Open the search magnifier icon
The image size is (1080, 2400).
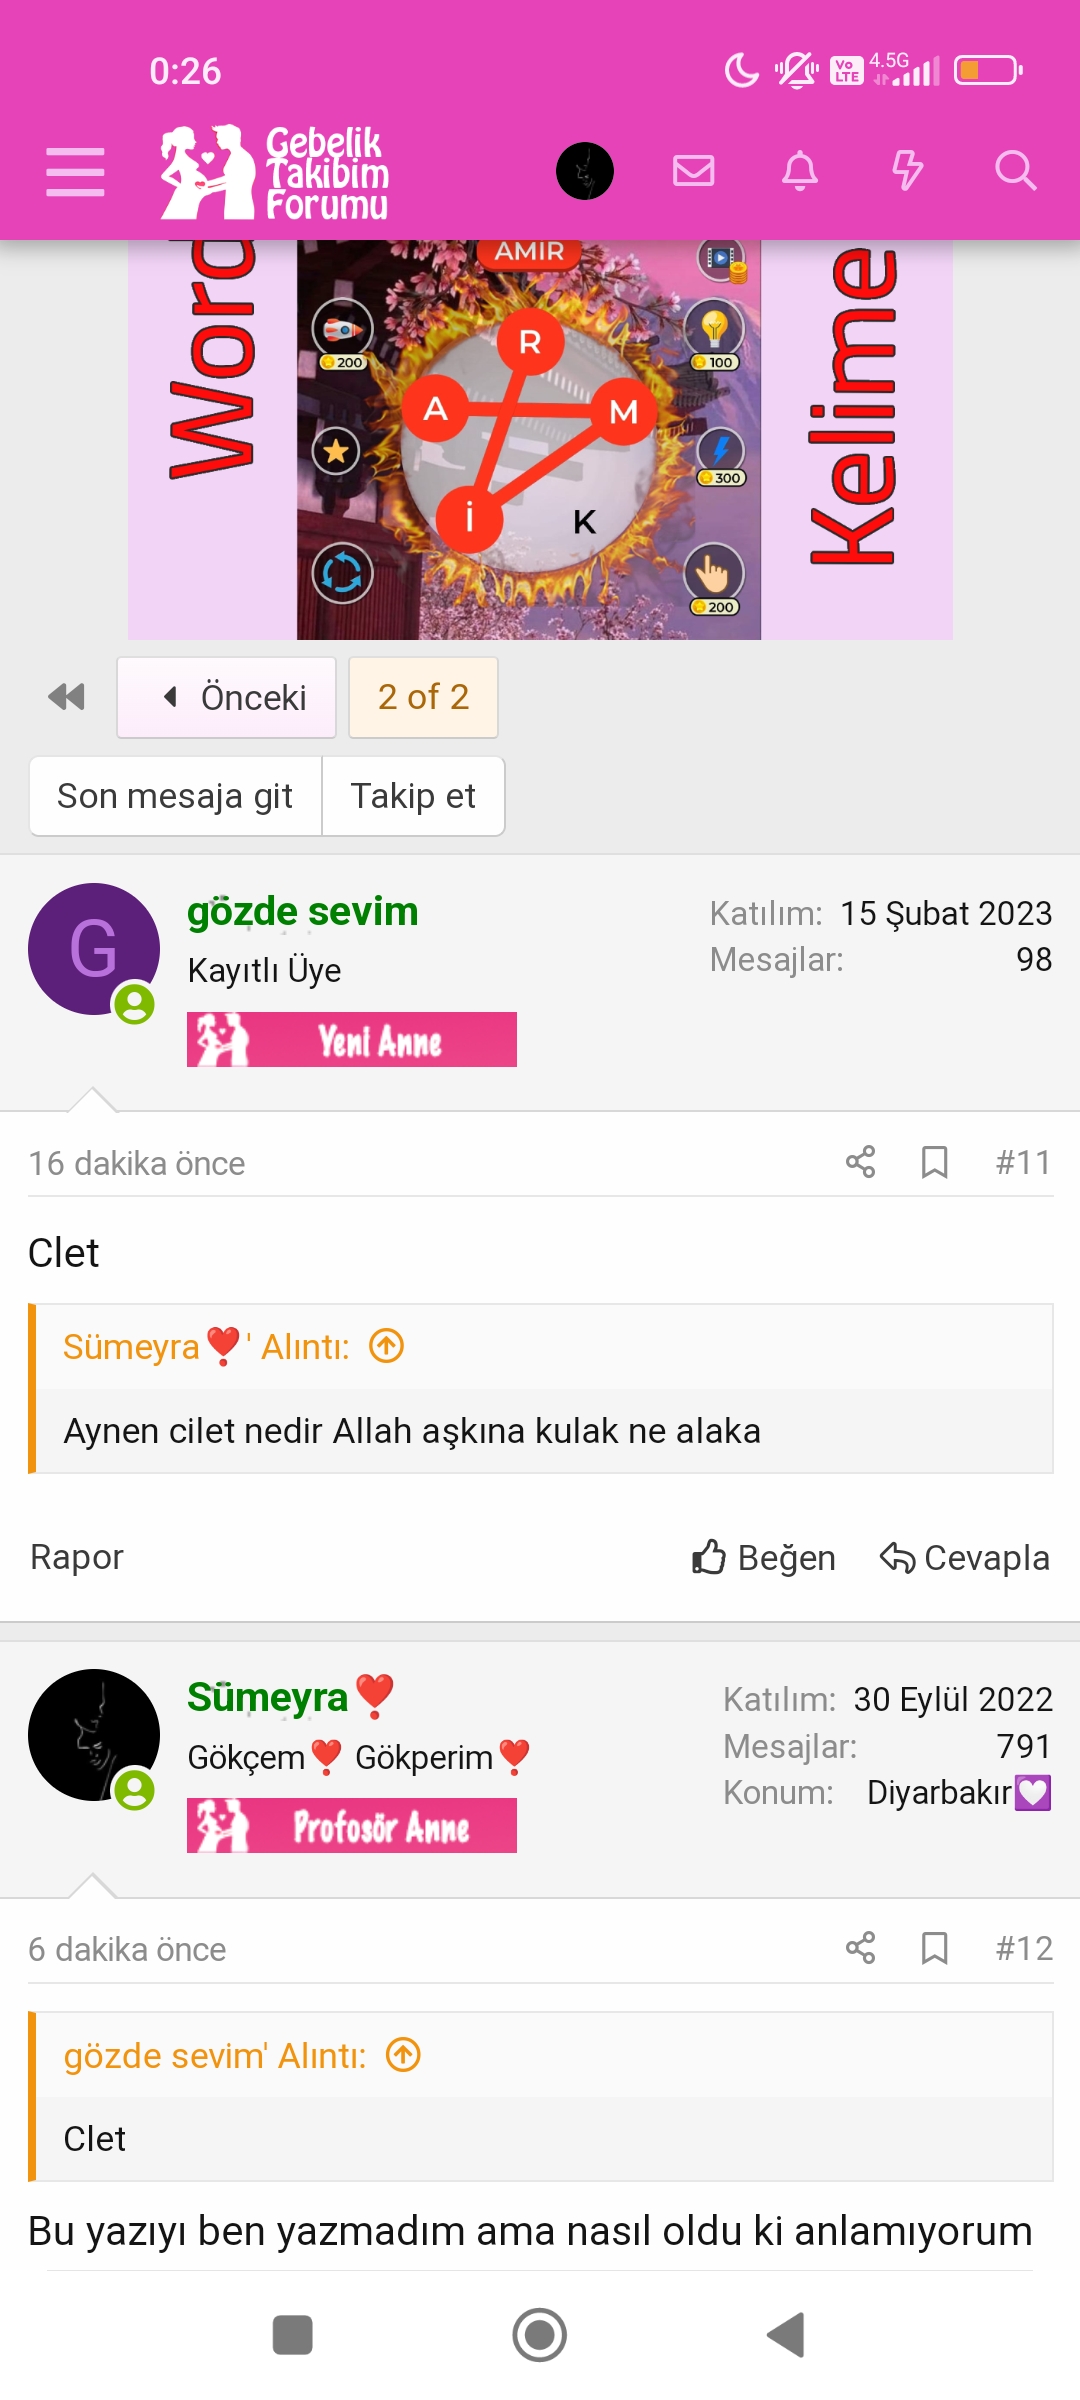tap(1015, 171)
